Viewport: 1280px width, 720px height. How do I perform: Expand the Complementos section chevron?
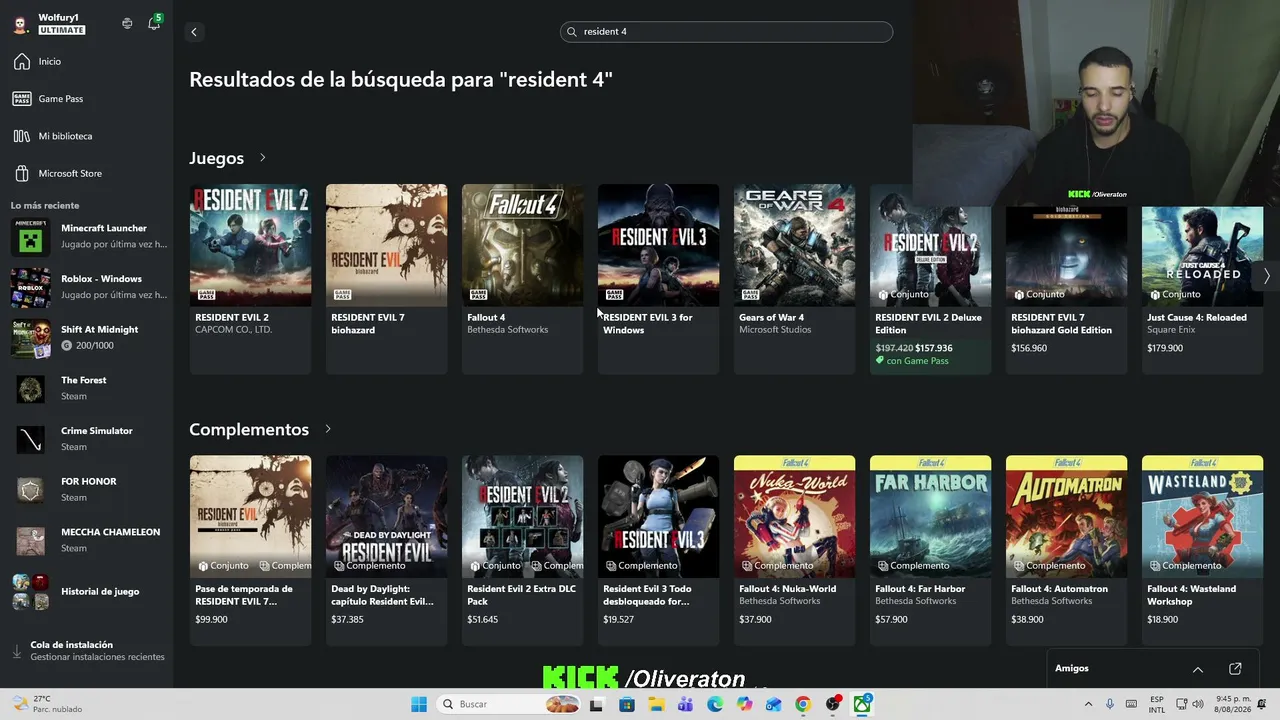[328, 429]
